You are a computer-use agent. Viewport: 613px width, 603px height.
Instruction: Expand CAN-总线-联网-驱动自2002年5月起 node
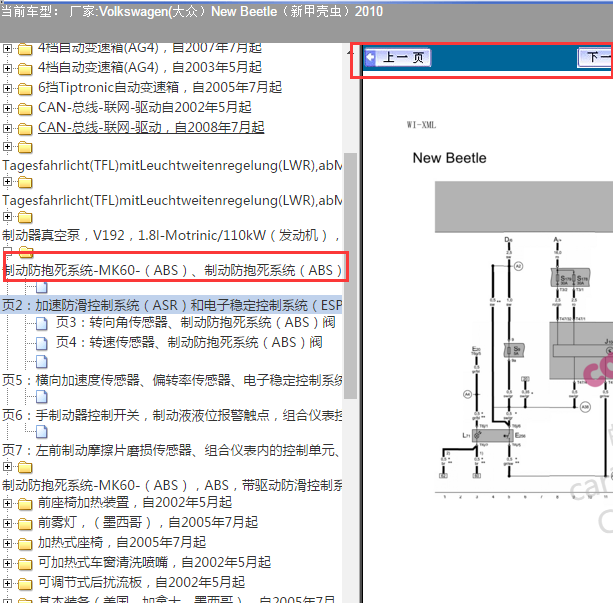[7, 108]
